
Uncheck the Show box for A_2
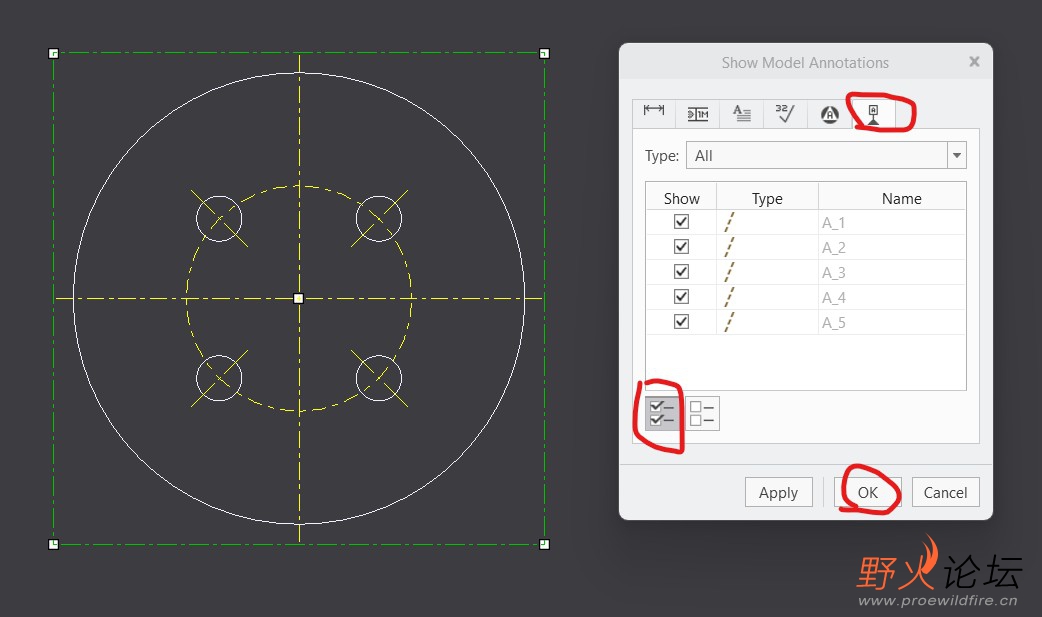(x=681, y=247)
